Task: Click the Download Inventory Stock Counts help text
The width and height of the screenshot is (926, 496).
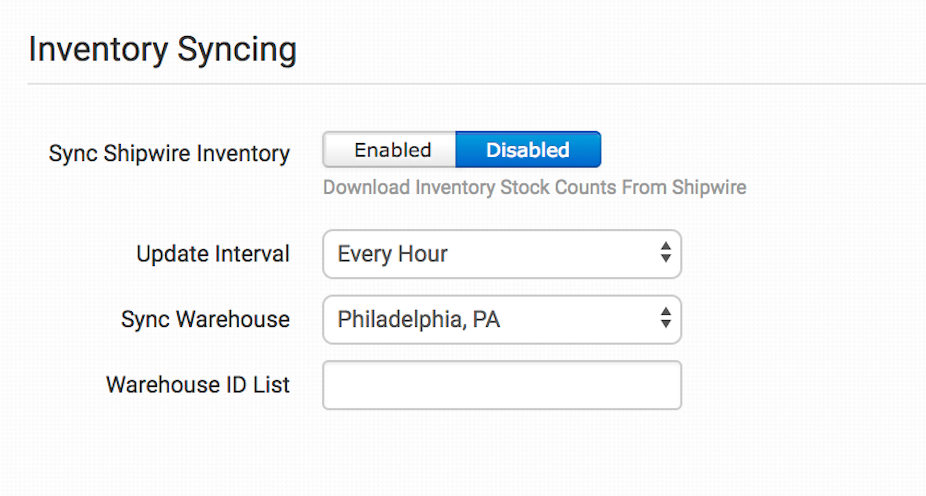Action: click(534, 187)
